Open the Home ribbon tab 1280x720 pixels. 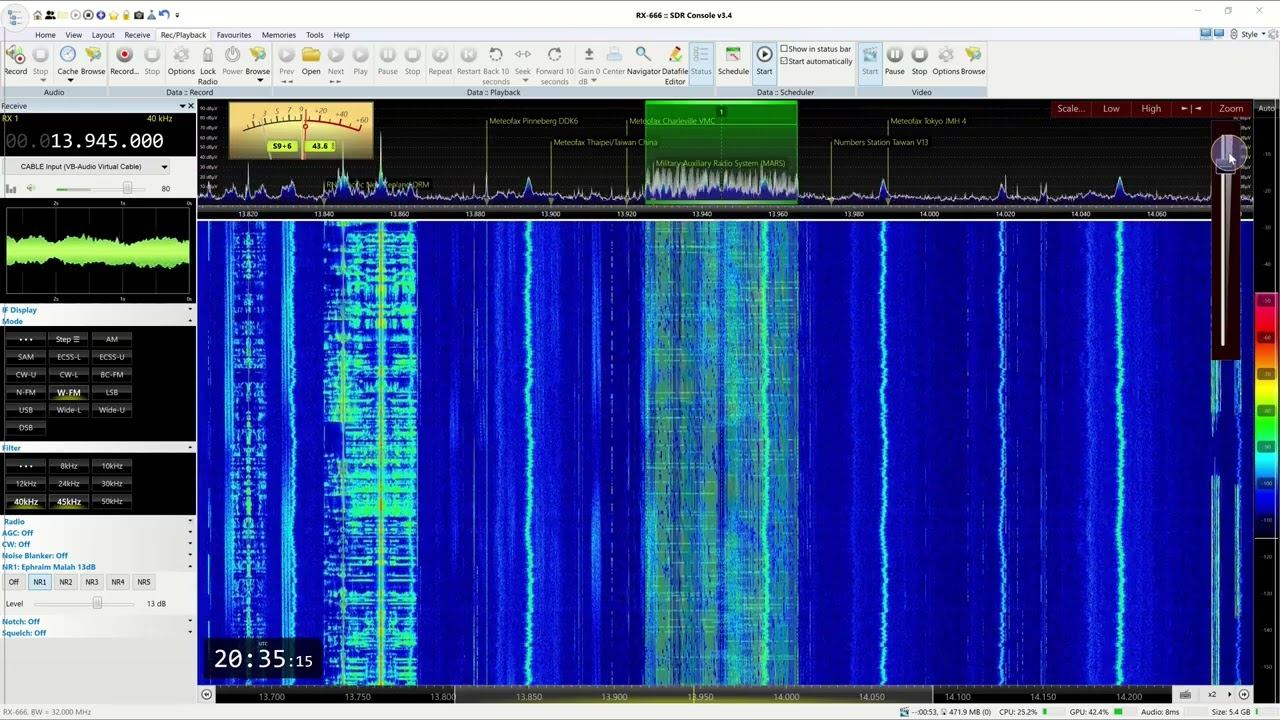[x=46, y=35]
